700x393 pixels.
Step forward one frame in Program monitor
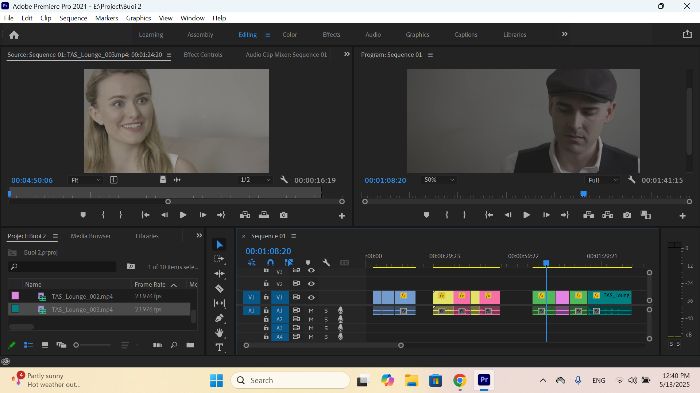coord(546,215)
